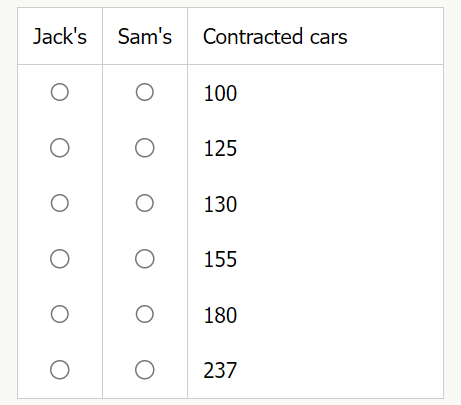Click the 100 contracted cars value

(220, 93)
